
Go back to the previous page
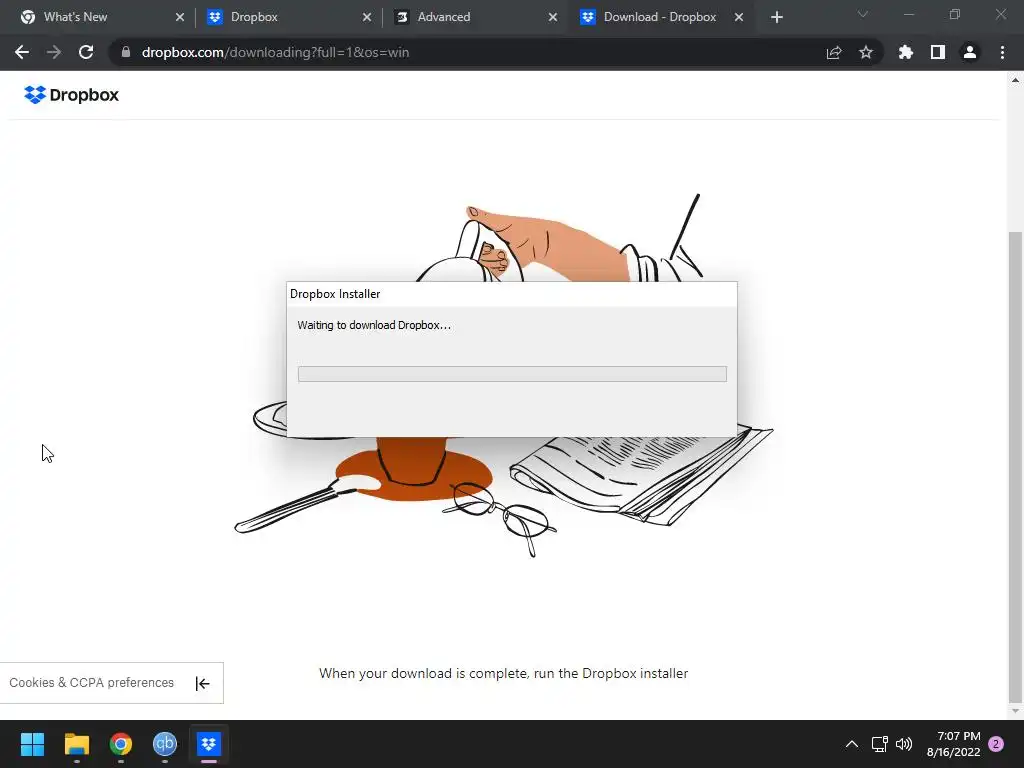click(22, 52)
